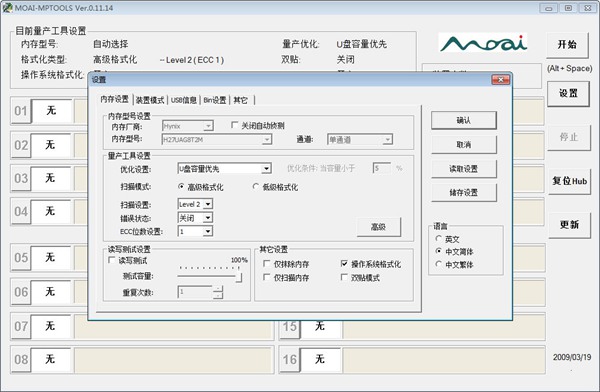Screen dimensions: 600x392
Task: Click the 重复次数 stepper arrows
Action: tap(218, 292)
